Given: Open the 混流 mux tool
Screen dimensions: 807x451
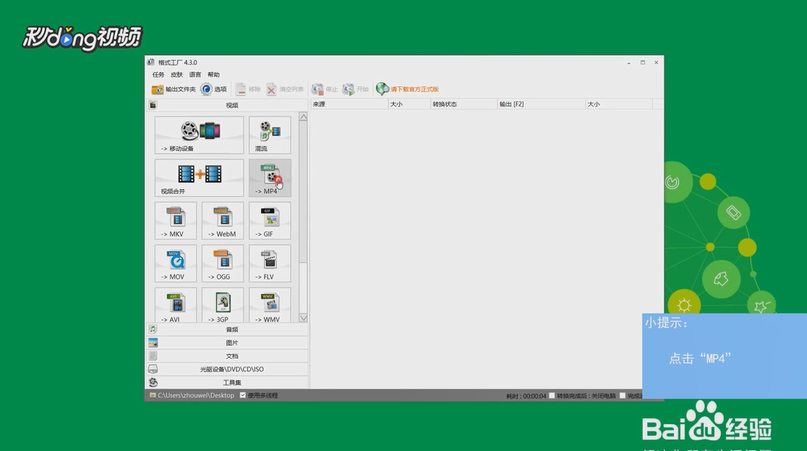Looking at the screenshot, I should point(270,135).
